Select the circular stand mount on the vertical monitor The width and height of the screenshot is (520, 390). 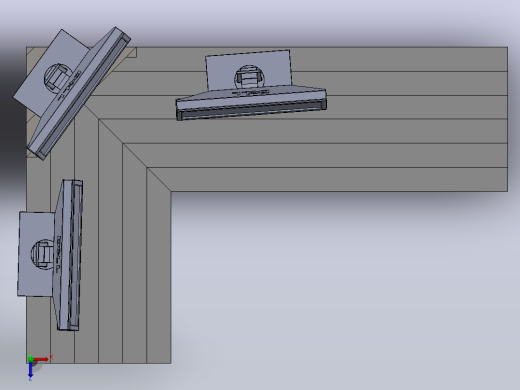tap(42, 254)
